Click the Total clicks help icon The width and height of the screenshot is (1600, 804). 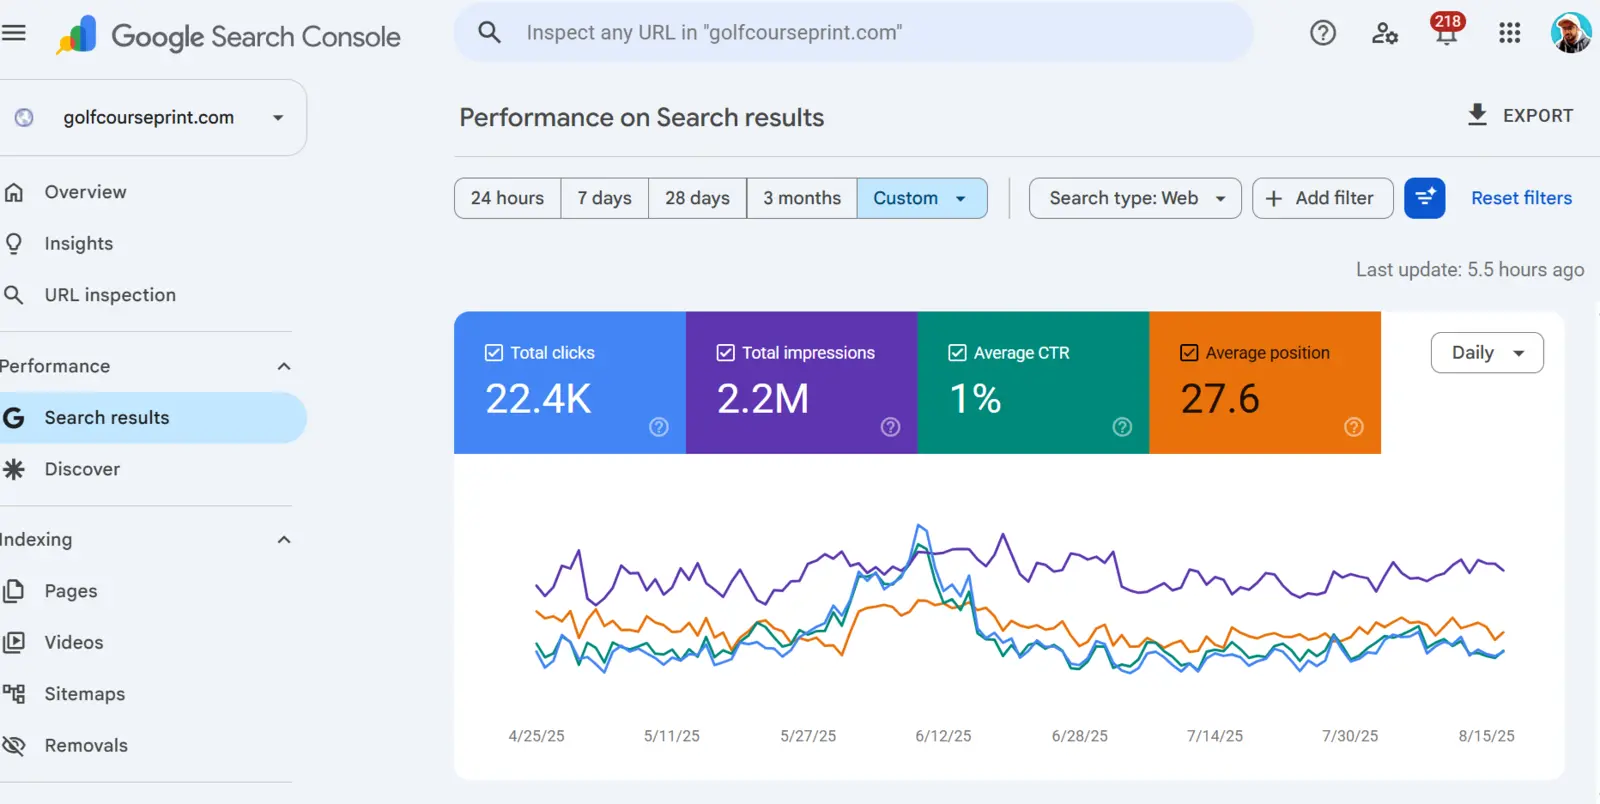658,427
